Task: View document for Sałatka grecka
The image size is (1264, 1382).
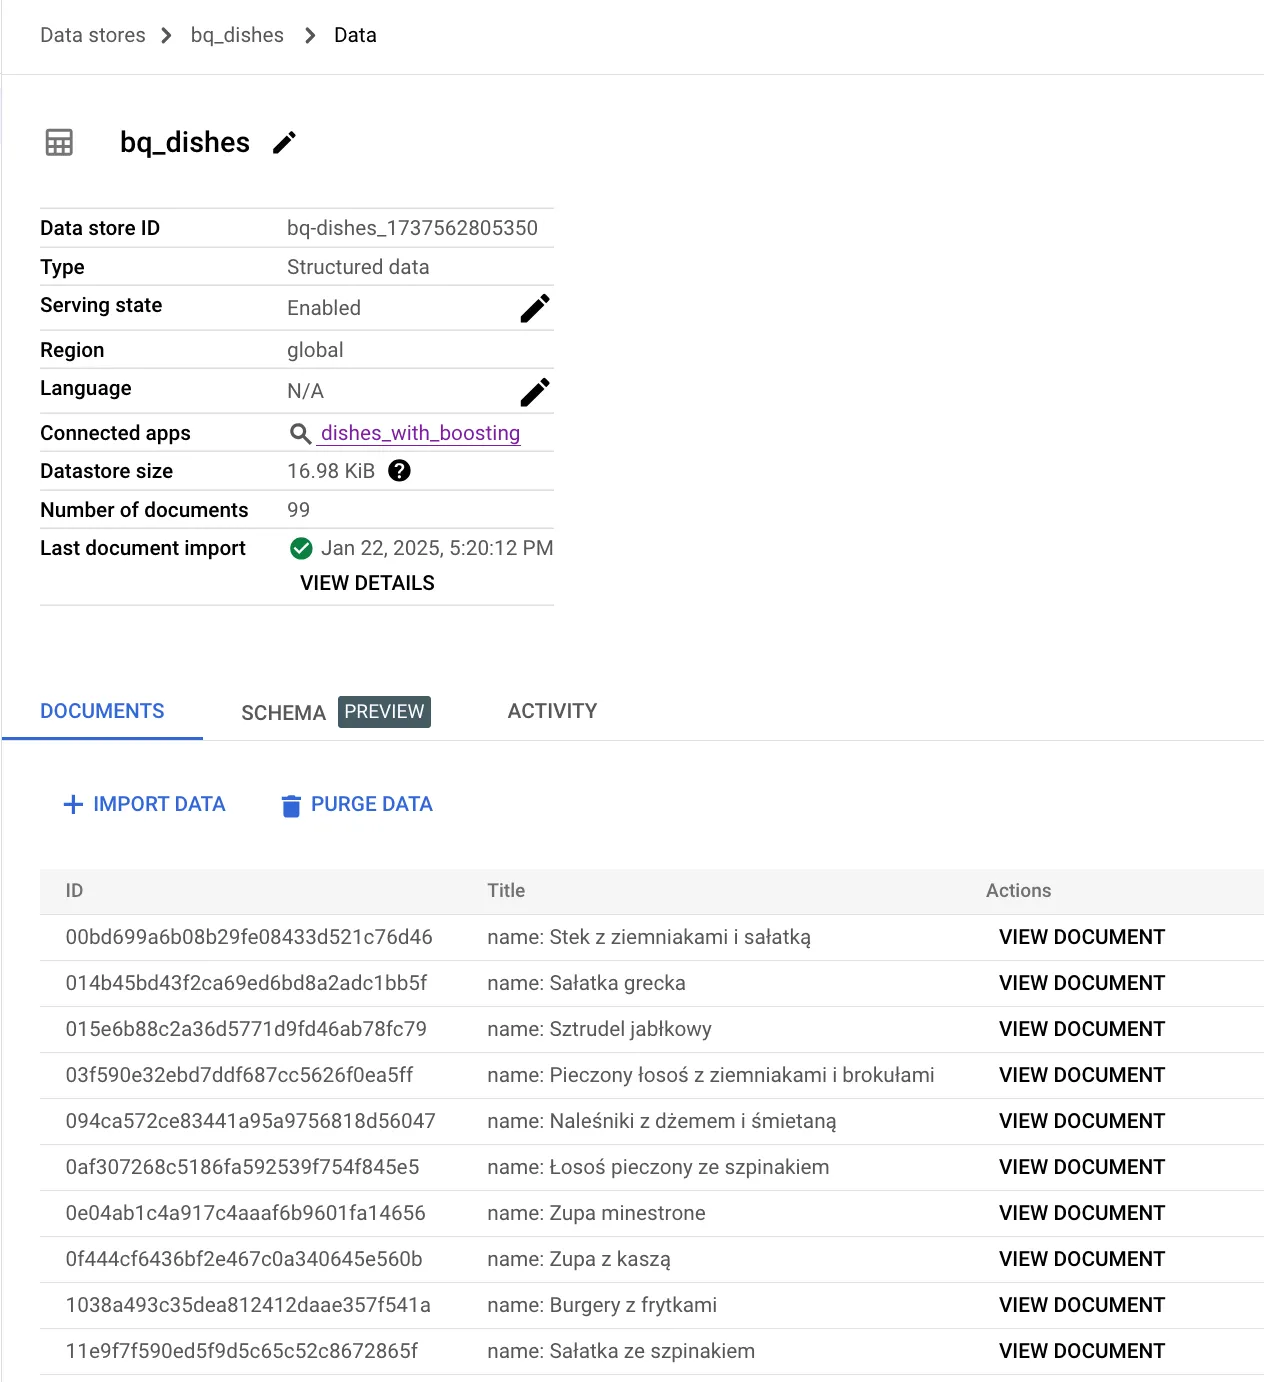Action: click(1081, 983)
